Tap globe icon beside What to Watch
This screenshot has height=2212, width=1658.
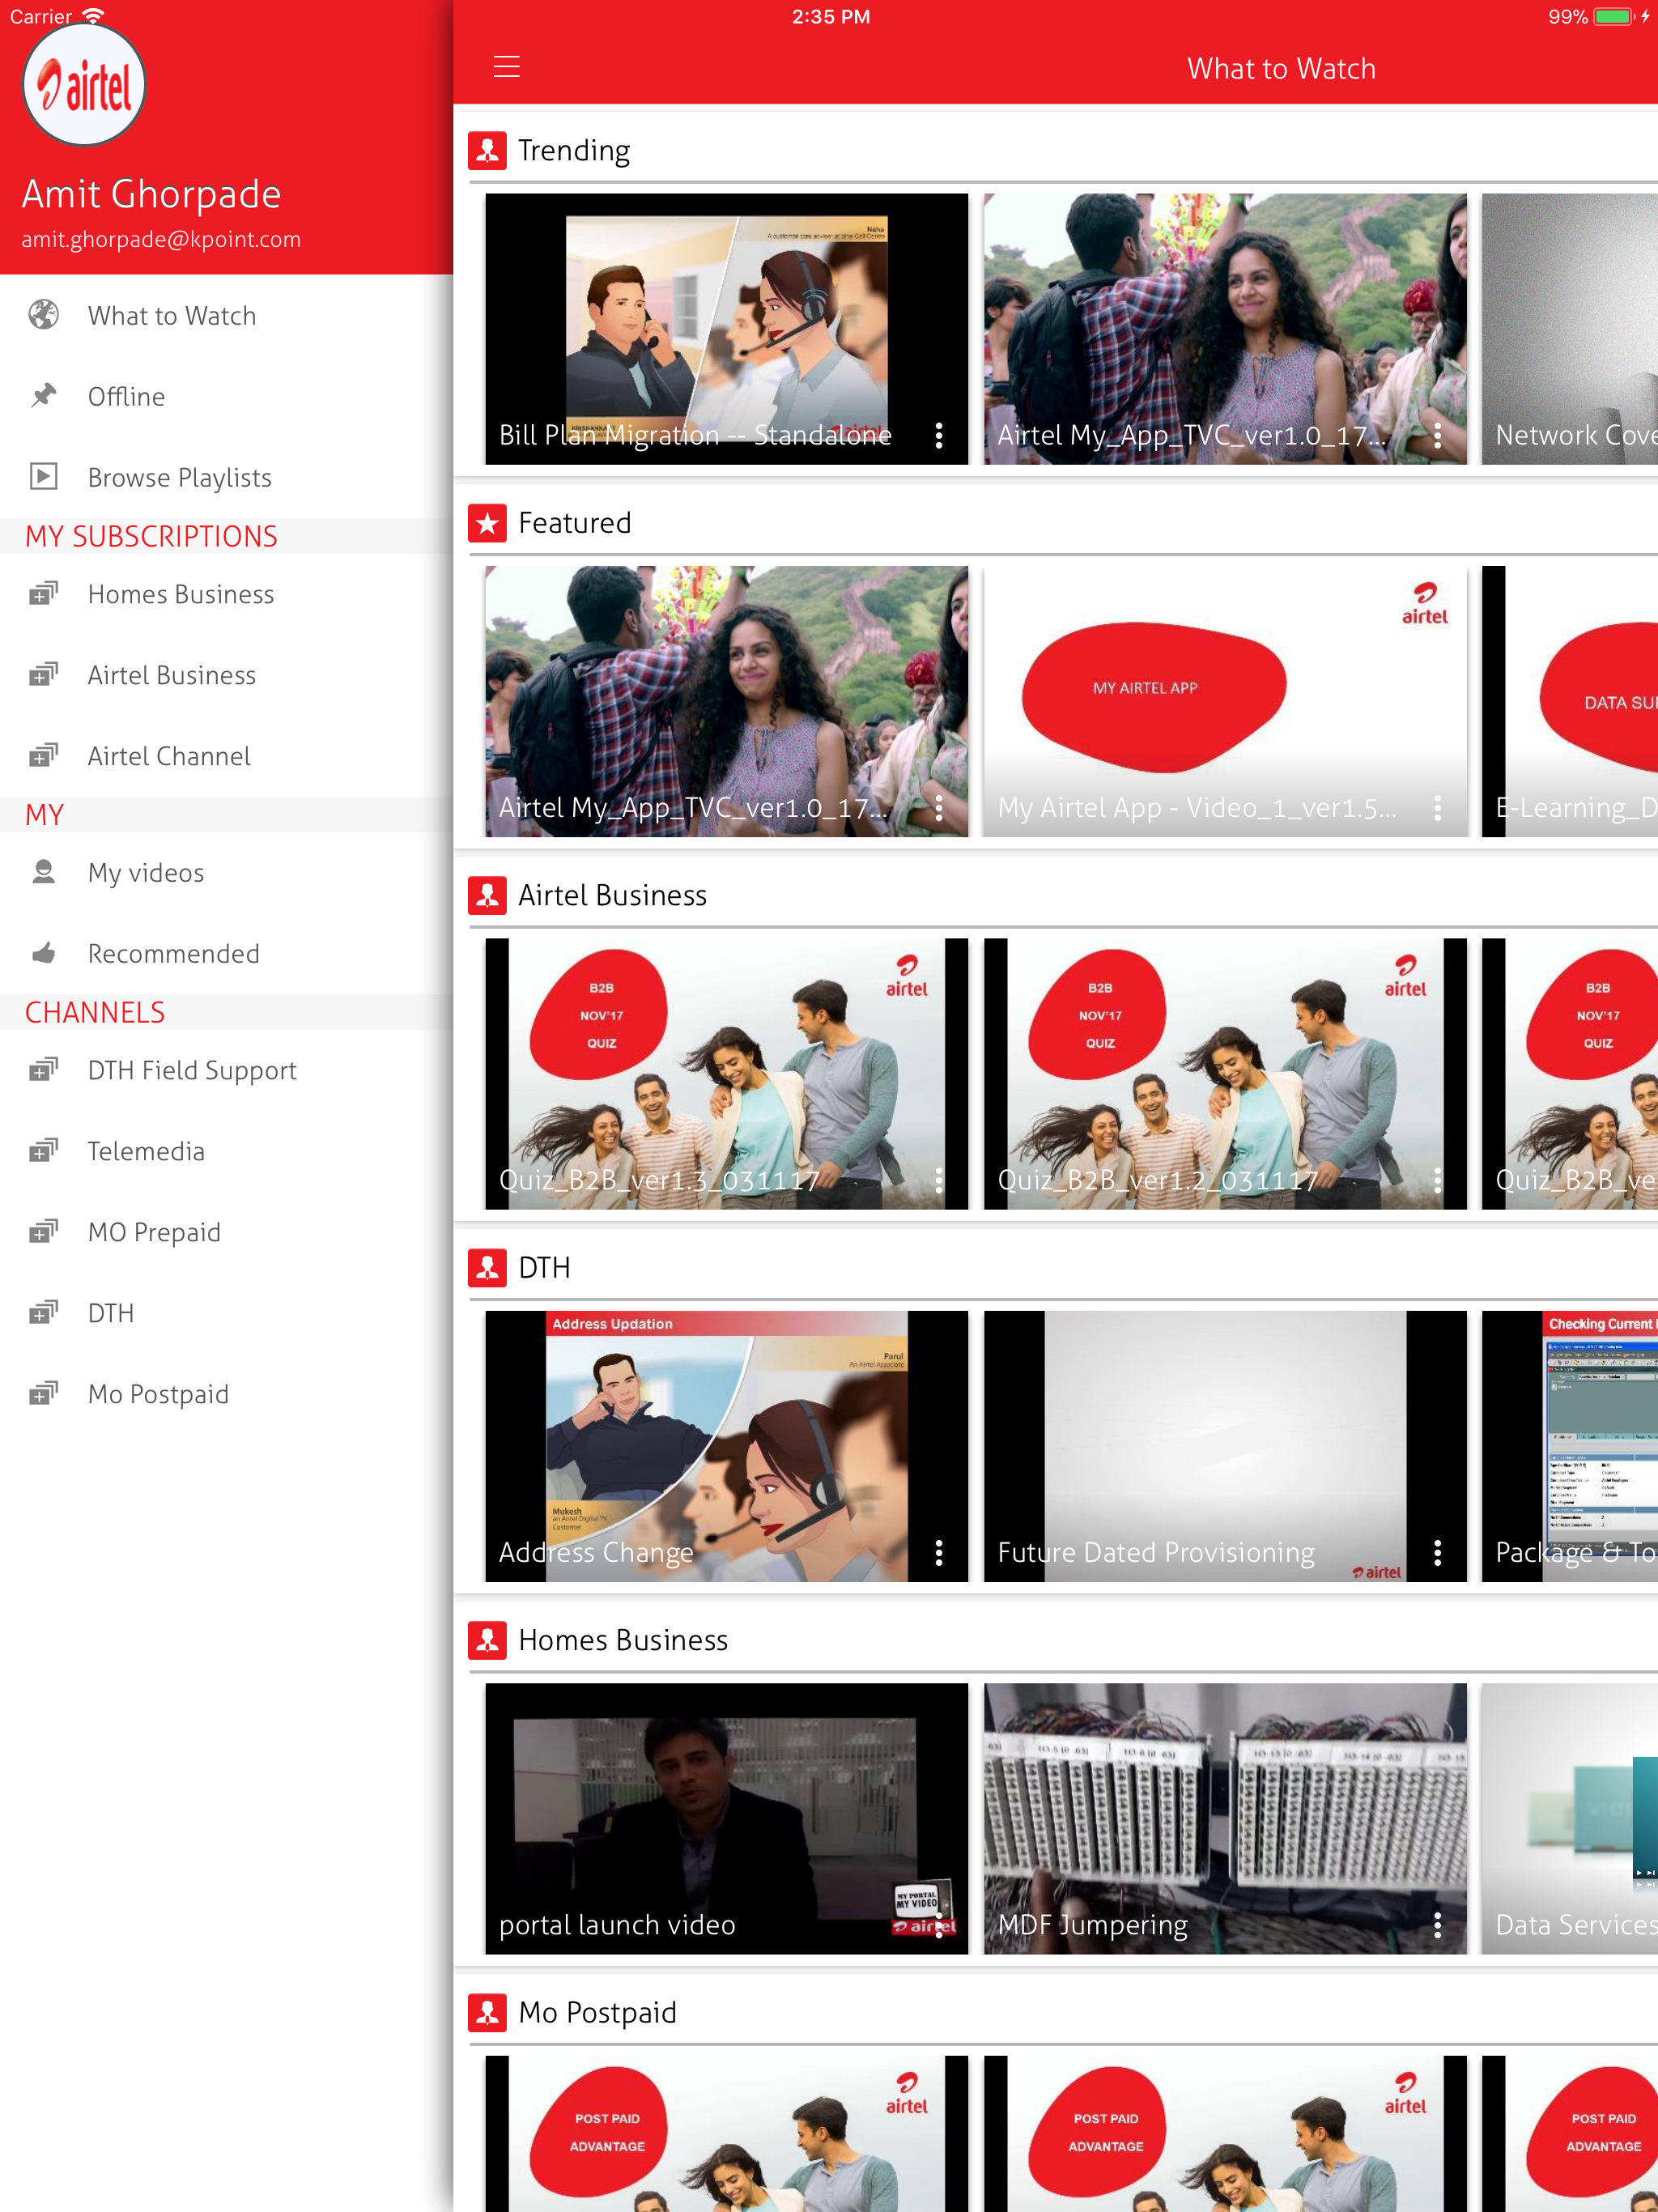point(43,315)
